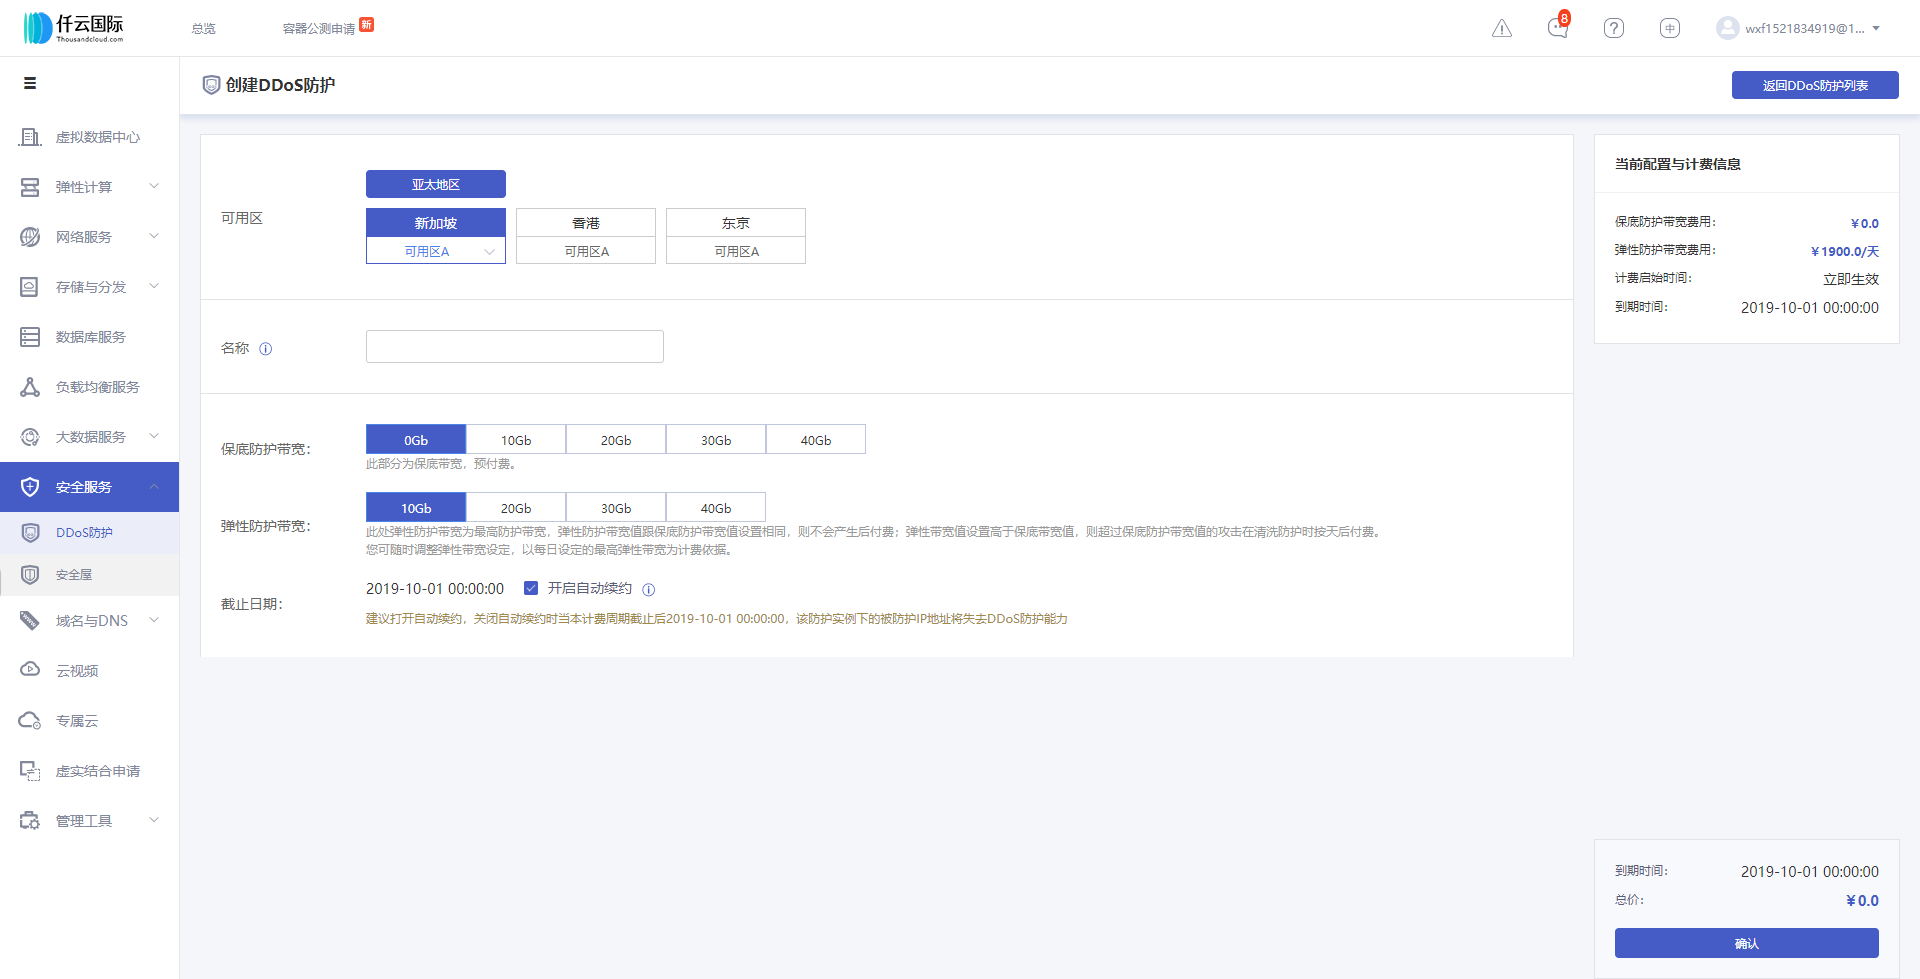Expand the 弹性计算 sidebar menu
This screenshot has height=979, width=1920.
tap(90, 187)
